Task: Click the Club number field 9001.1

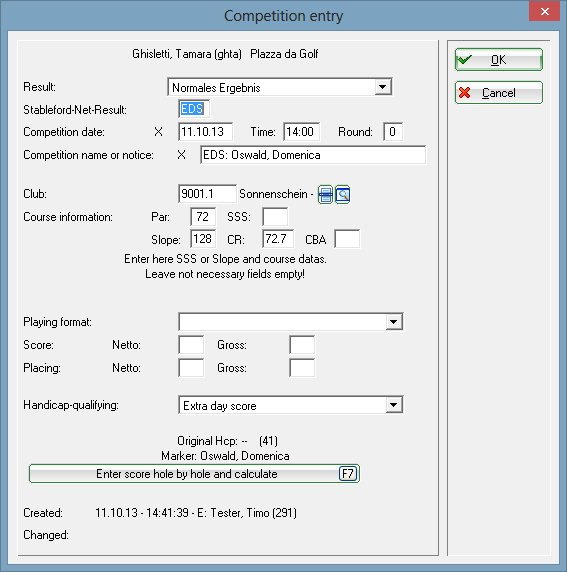Action: 207,194
